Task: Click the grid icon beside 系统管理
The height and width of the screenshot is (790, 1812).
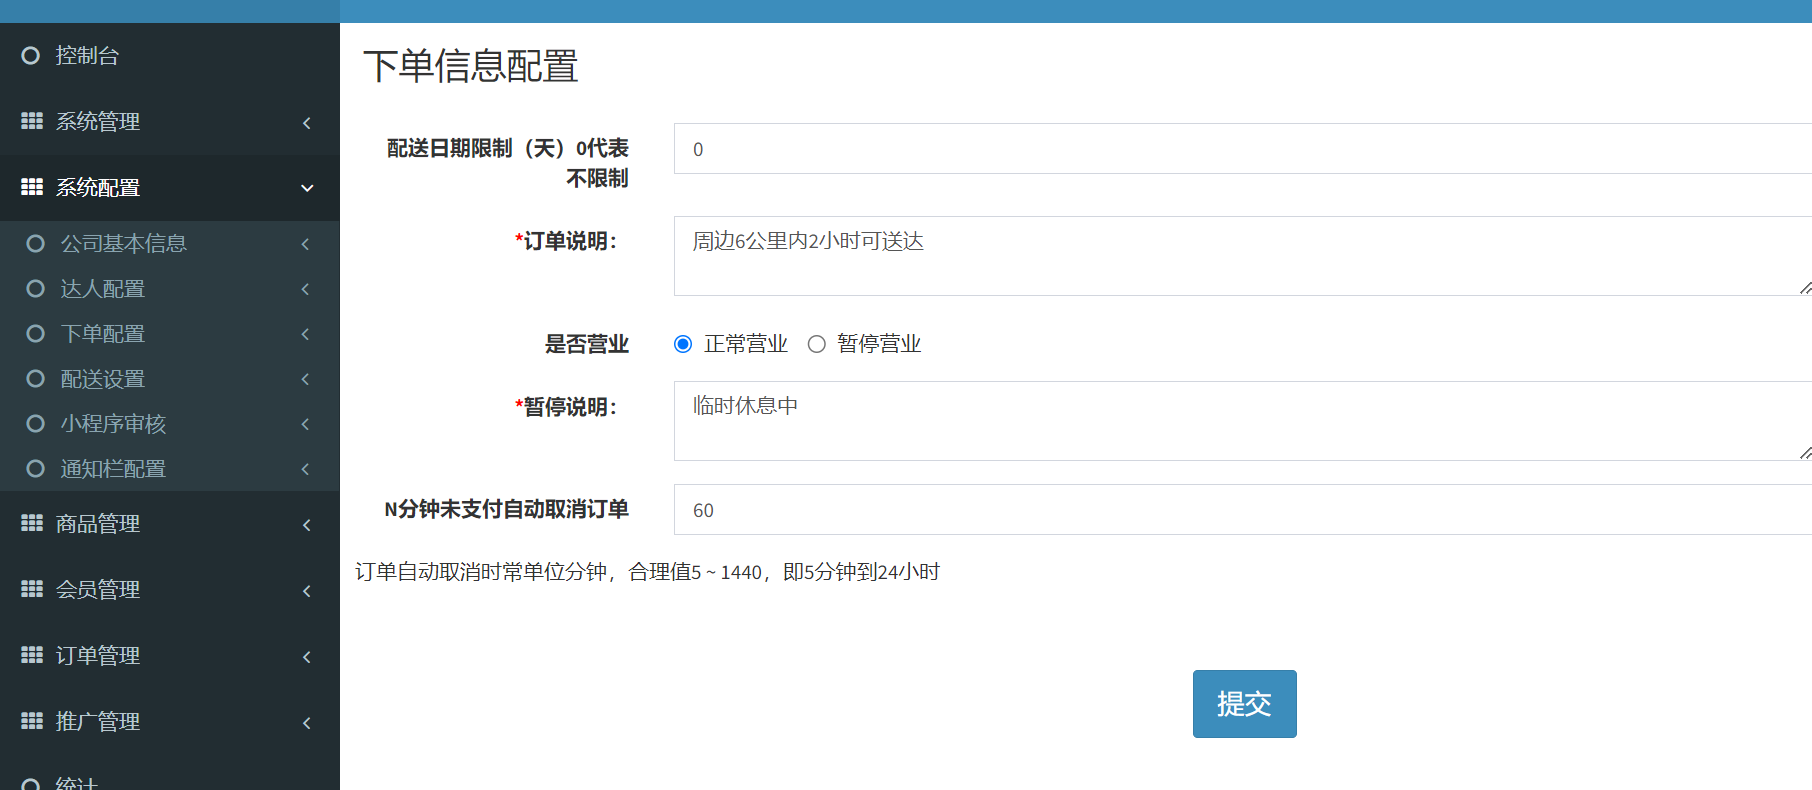Action: [32, 121]
